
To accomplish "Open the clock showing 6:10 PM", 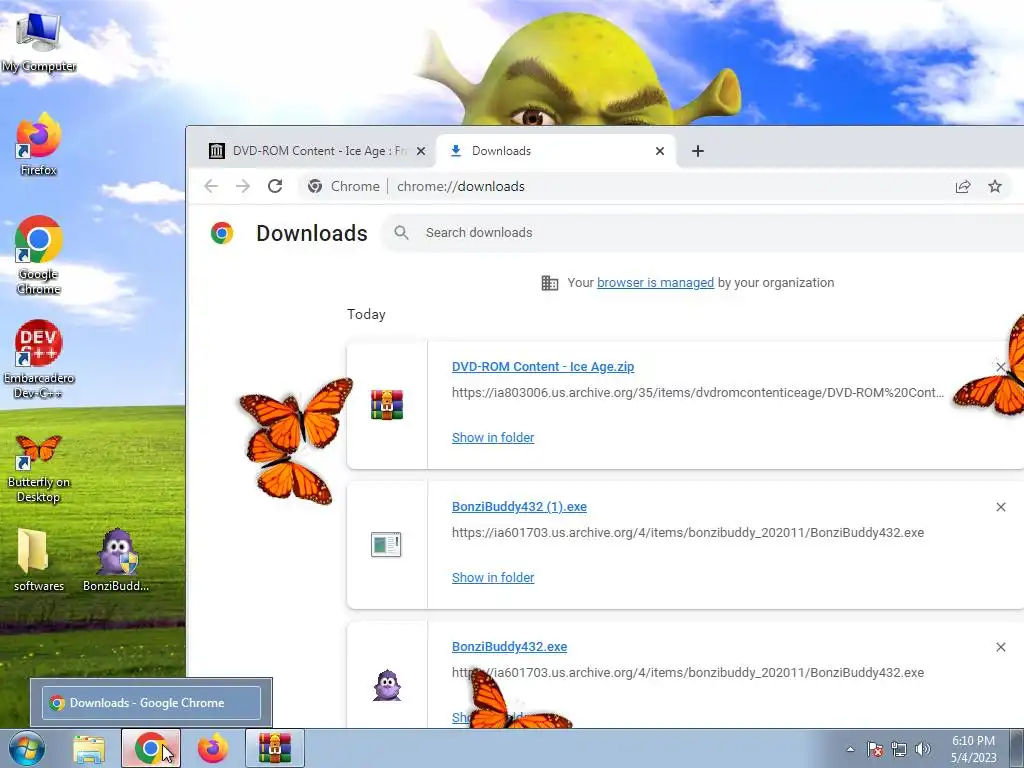I will [x=974, y=749].
